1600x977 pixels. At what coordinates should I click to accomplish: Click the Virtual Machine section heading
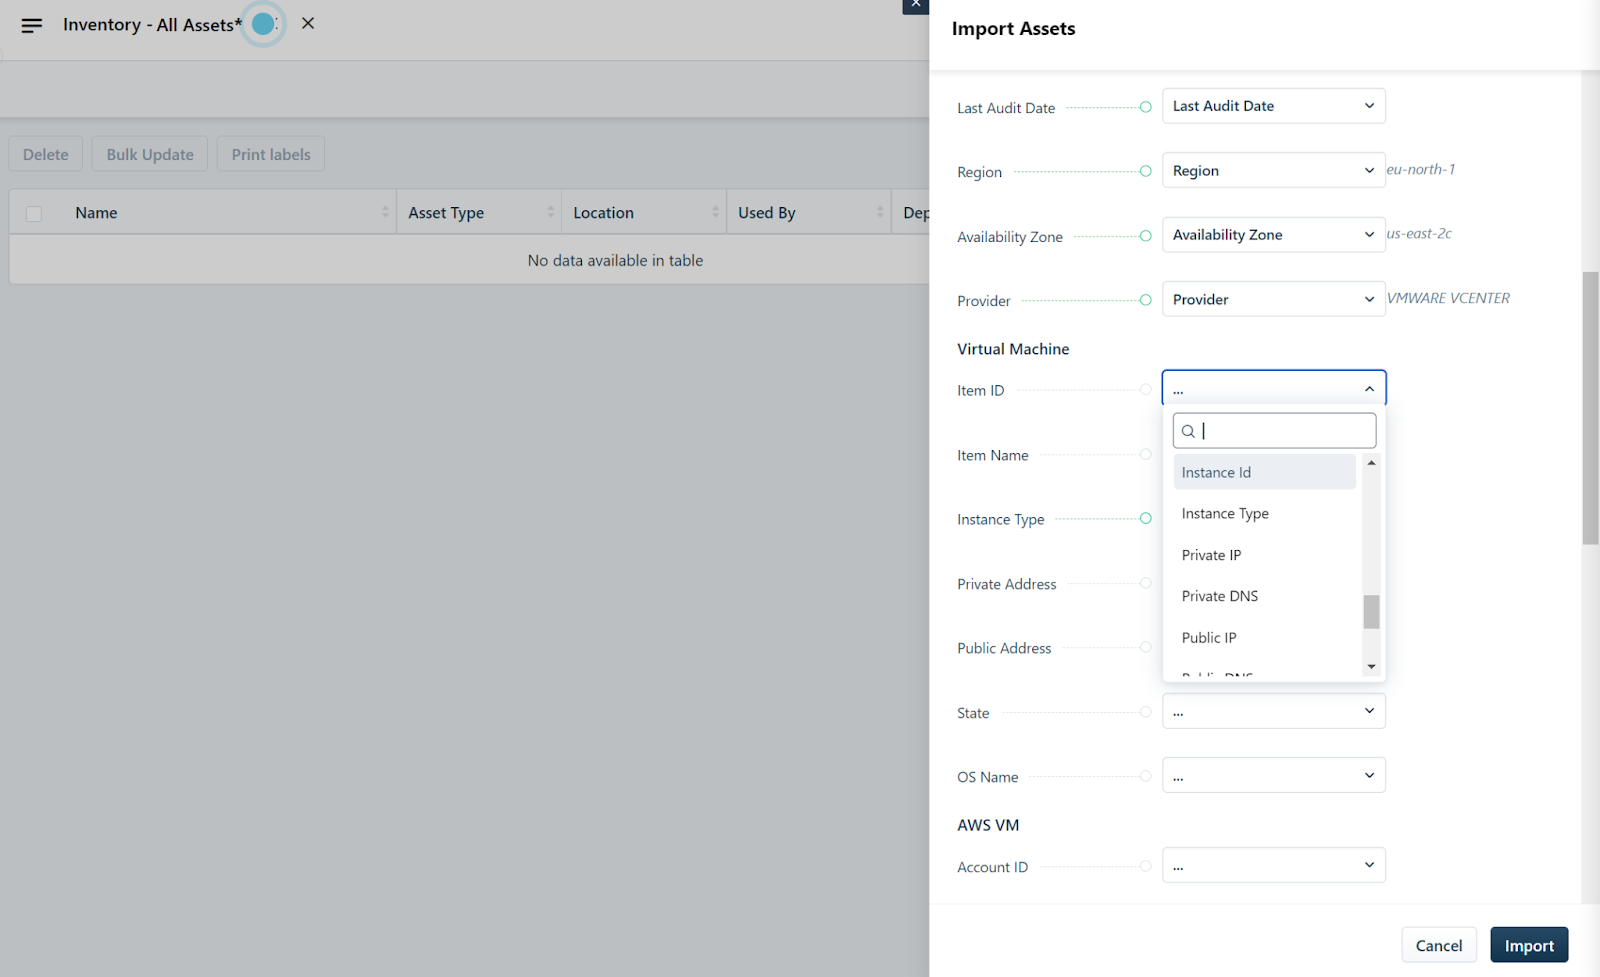tap(1013, 349)
